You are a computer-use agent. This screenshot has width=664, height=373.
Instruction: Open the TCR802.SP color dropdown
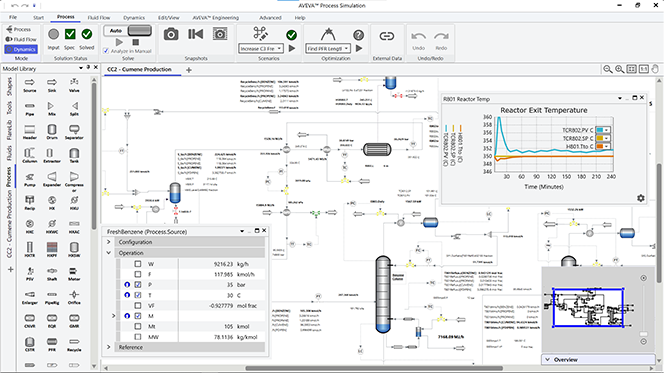click(607, 138)
